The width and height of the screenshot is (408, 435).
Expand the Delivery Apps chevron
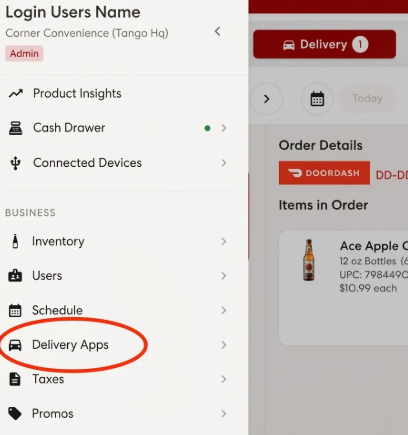point(224,345)
